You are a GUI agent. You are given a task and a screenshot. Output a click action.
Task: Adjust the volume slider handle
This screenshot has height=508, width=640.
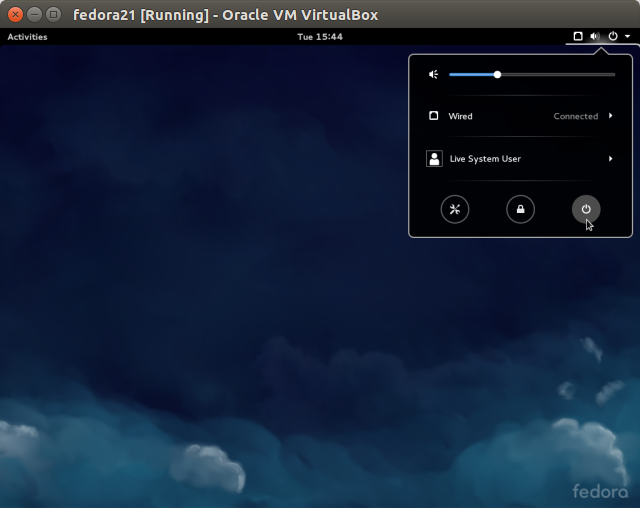497,75
